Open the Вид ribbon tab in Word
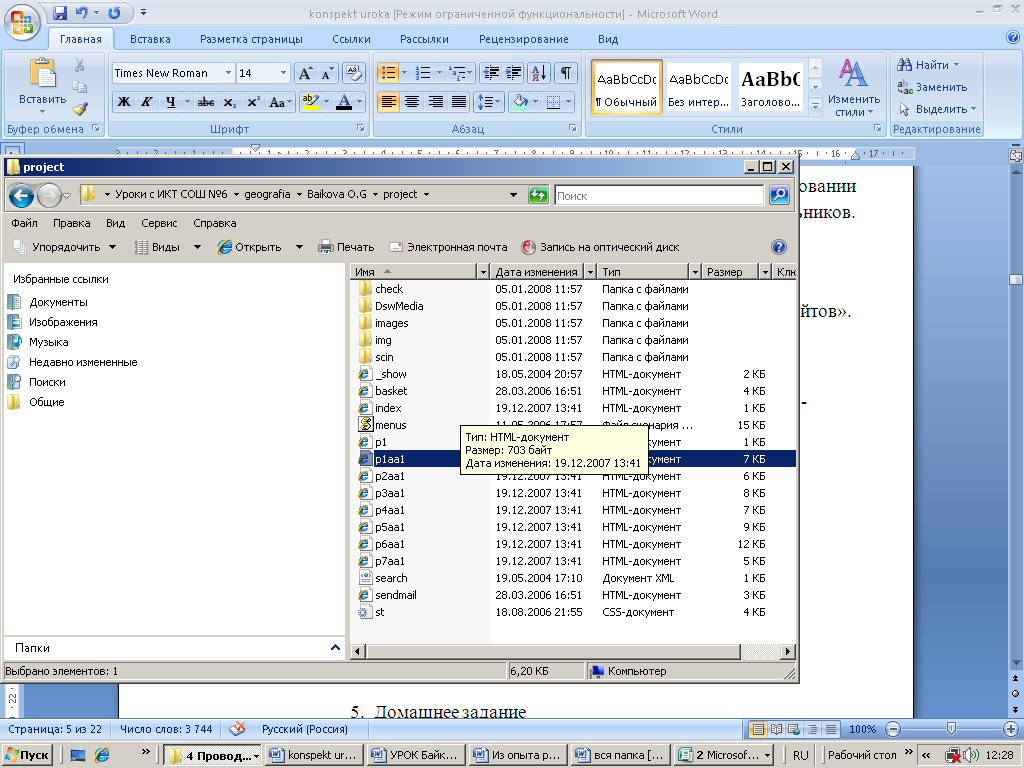Screen dimensions: 1024x768 pyautogui.click(x=608, y=39)
